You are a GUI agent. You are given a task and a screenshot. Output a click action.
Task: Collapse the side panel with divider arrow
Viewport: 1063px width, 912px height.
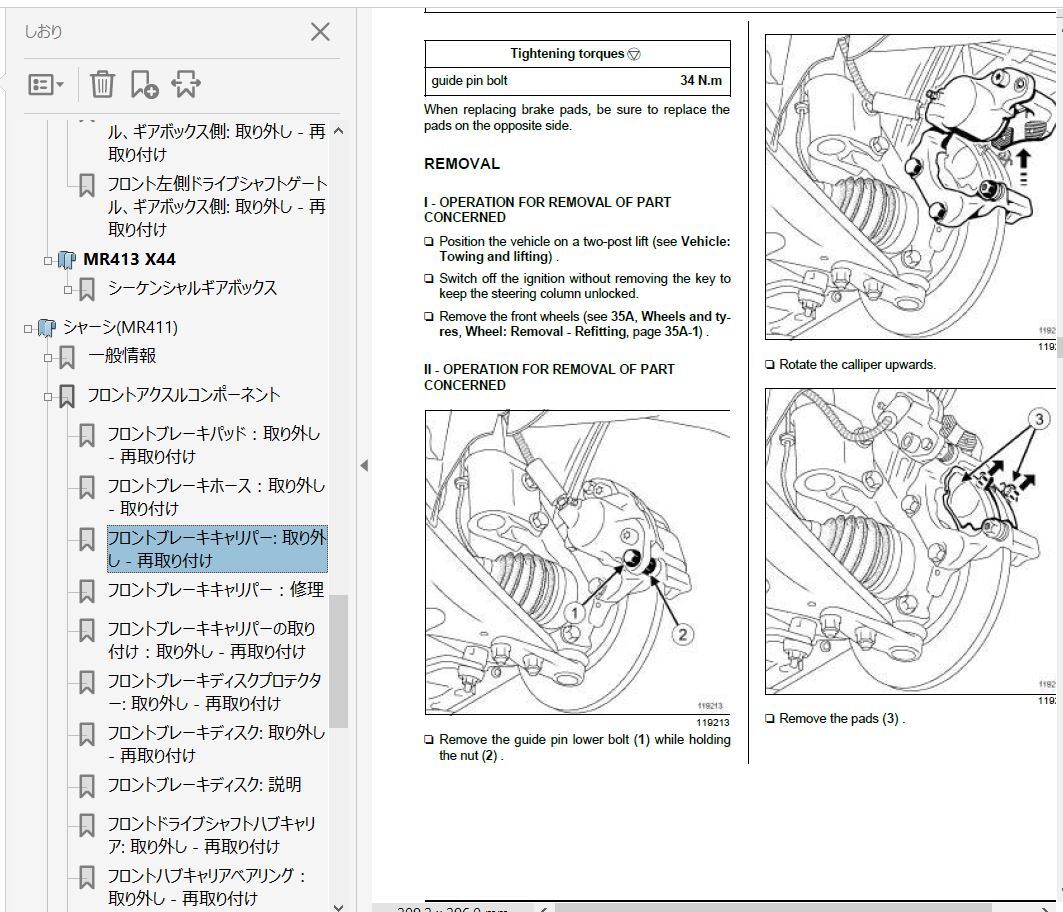point(364,465)
